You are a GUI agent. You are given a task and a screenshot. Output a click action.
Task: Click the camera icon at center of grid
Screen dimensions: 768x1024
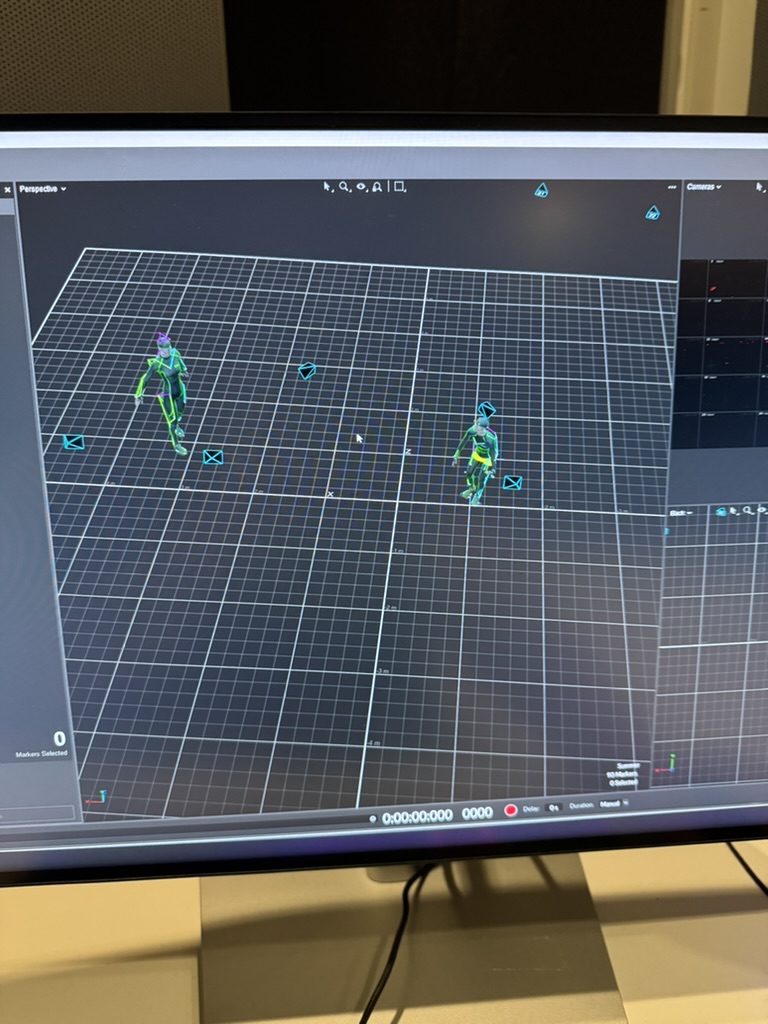point(307,370)
